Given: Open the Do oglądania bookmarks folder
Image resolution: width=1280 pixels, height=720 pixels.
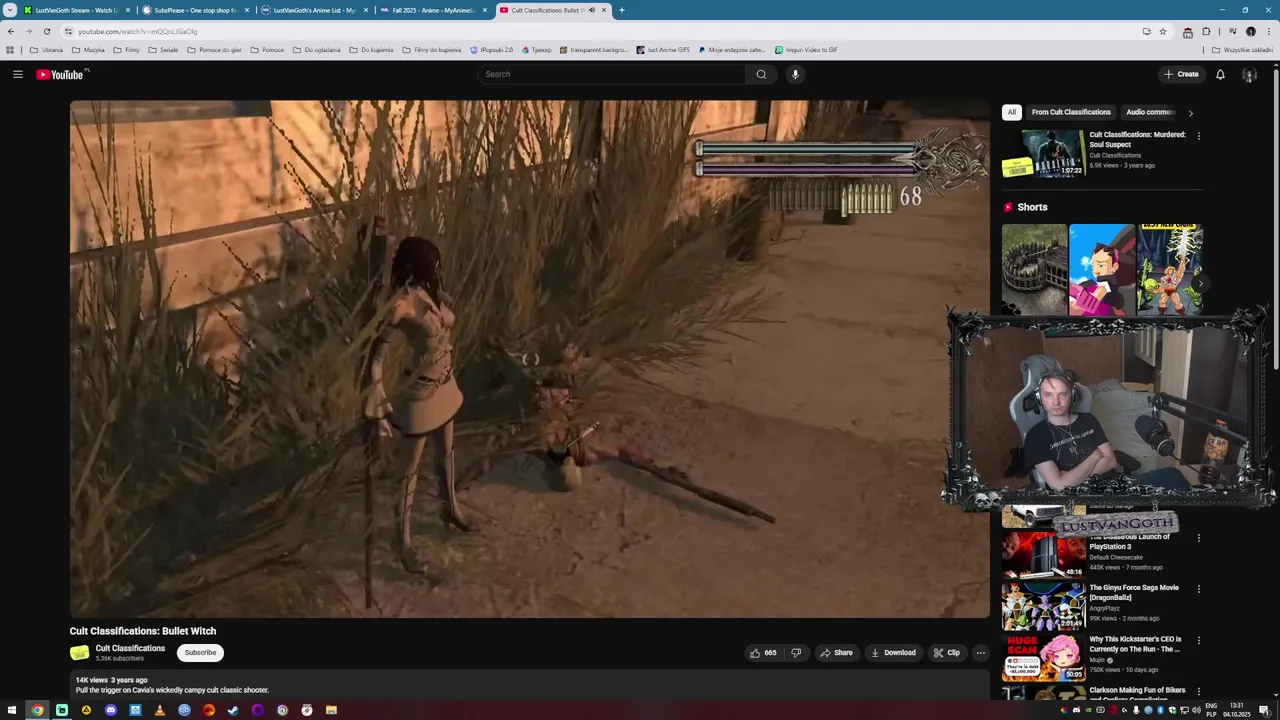Looking at the screenshot, I should (x=316, y=49).
